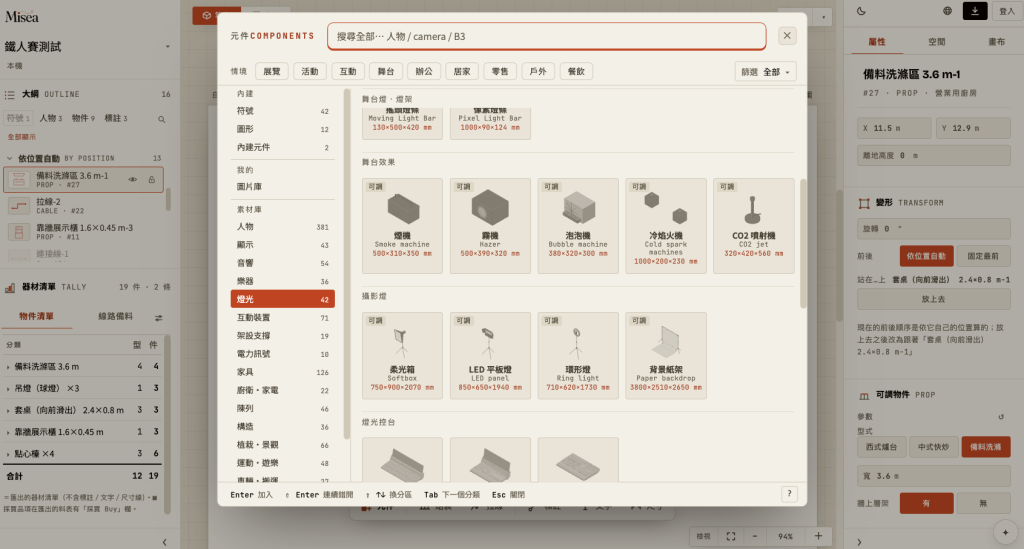The width and height of the screenshot is (1024, 549).
Task: Collapse the left sidebar chevron
Action: coord(164,542)
